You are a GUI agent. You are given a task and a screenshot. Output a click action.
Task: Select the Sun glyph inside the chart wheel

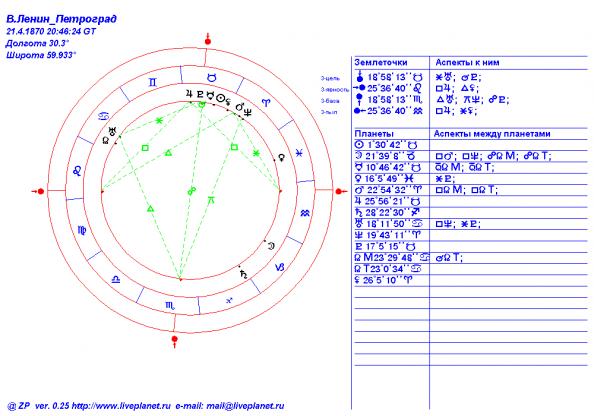[221, 98]
